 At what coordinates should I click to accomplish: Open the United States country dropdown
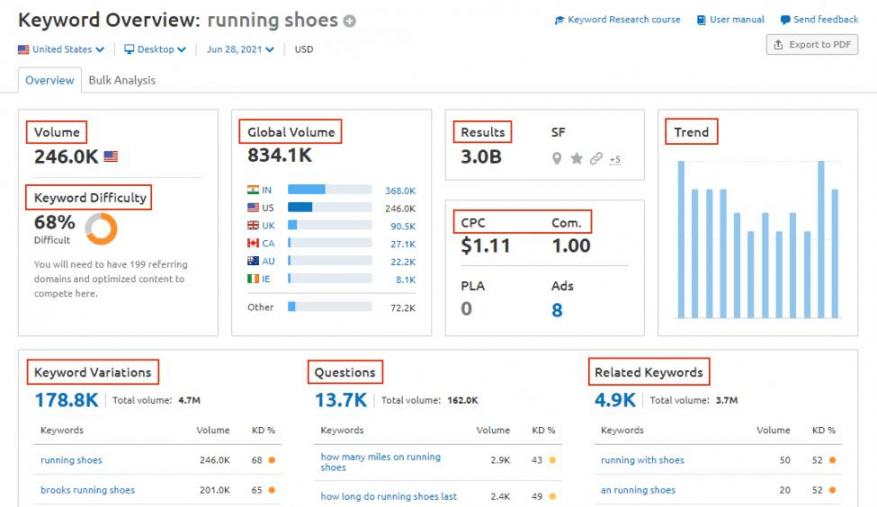click(61, 49)
